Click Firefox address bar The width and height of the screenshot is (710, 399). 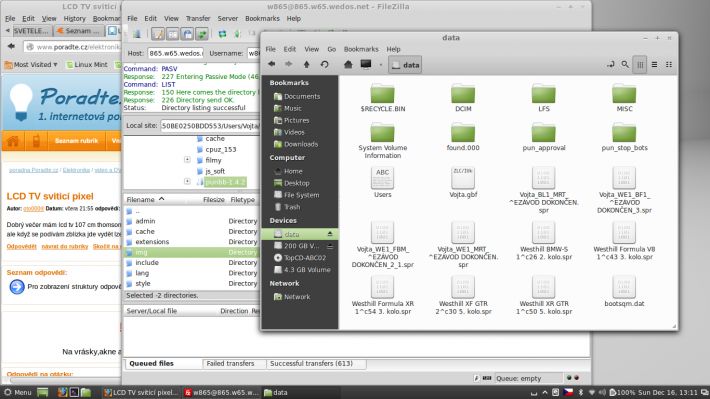(x=72, y=47)
